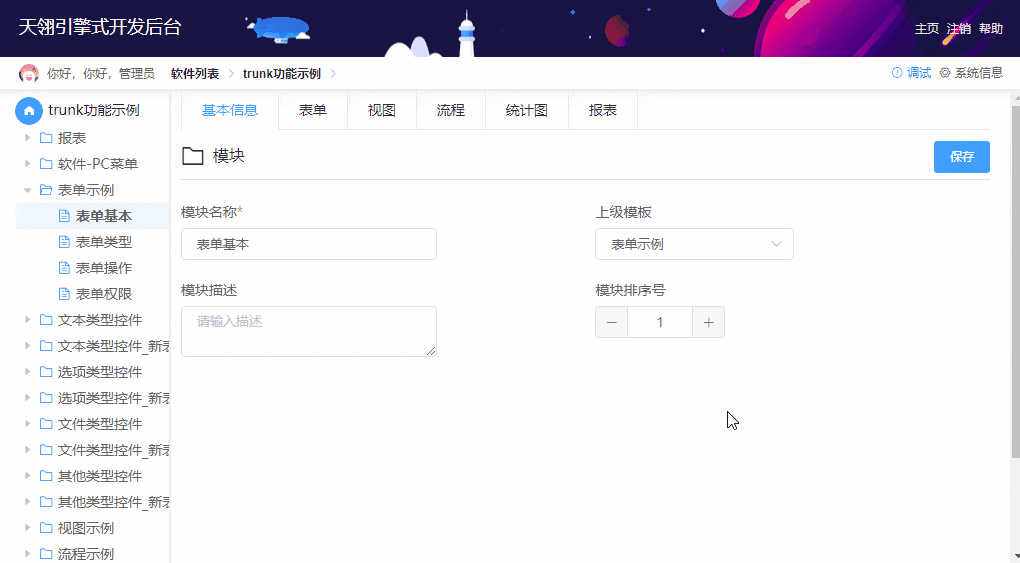Screen dimensions: 1020x563
Task: Click the folder icon next to 视图示例
Action: [46, 528]
